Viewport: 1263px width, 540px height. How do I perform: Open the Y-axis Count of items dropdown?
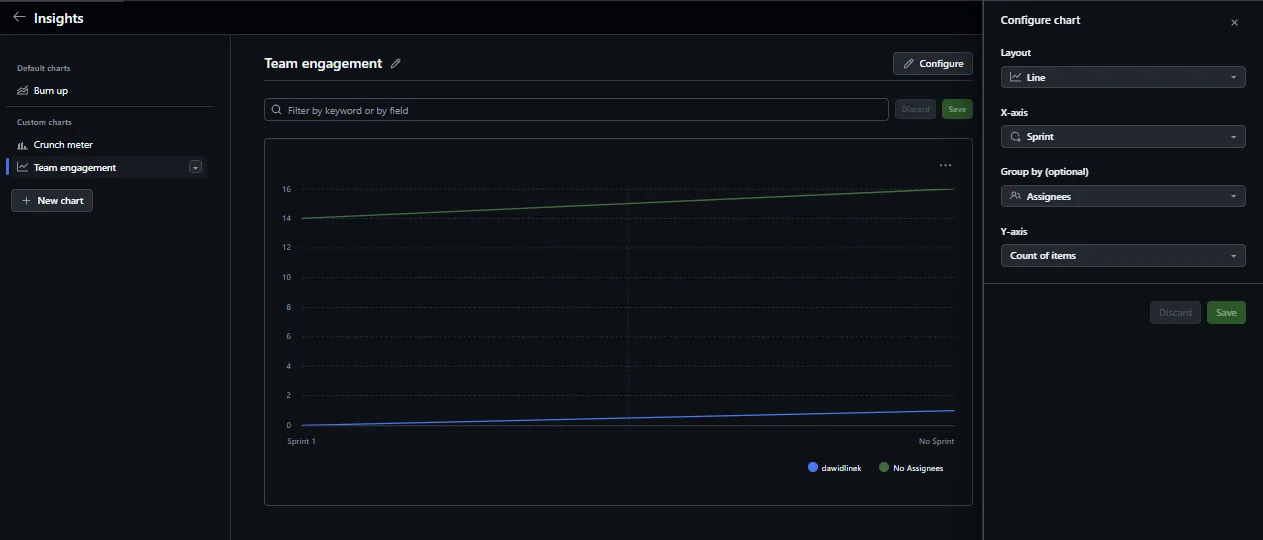(x=1122, y=256)
